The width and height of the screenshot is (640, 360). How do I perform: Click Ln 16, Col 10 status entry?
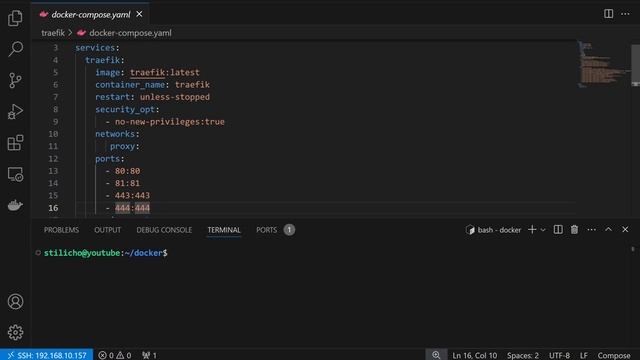[474, 356]
